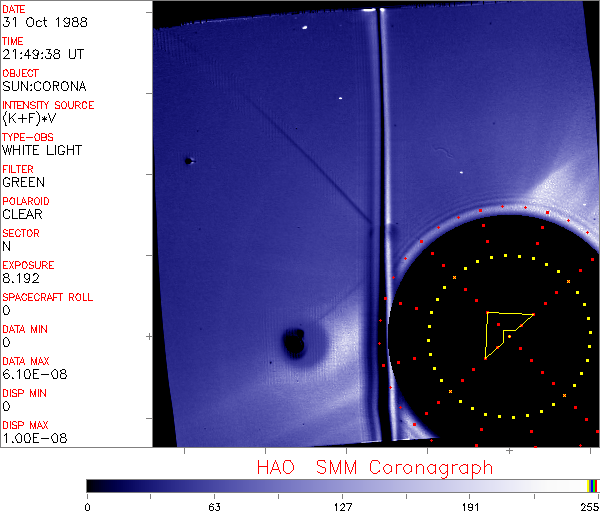Click the "CLEAR" polaroid value
Screen dimensions: 600x512
pyautogui.click(x=23, y=214)
